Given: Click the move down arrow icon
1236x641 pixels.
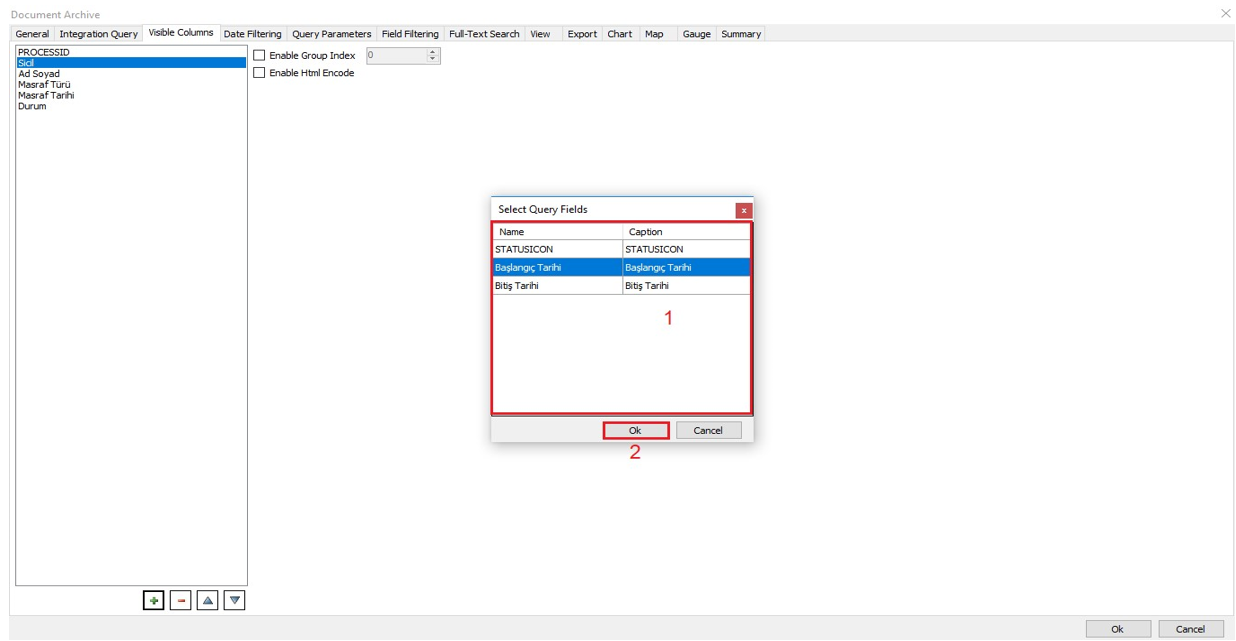Looking at the screenshot, I should click(x=235, y=600).
